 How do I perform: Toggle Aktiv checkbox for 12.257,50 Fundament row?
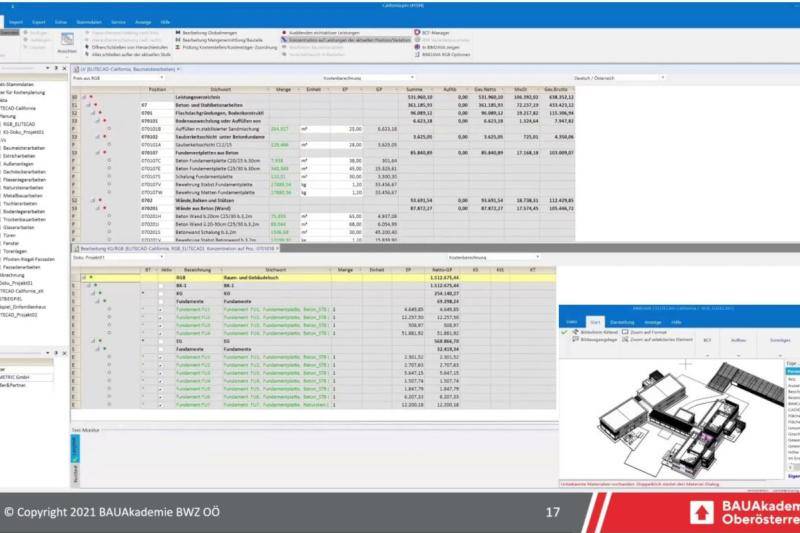pos(161,317)
